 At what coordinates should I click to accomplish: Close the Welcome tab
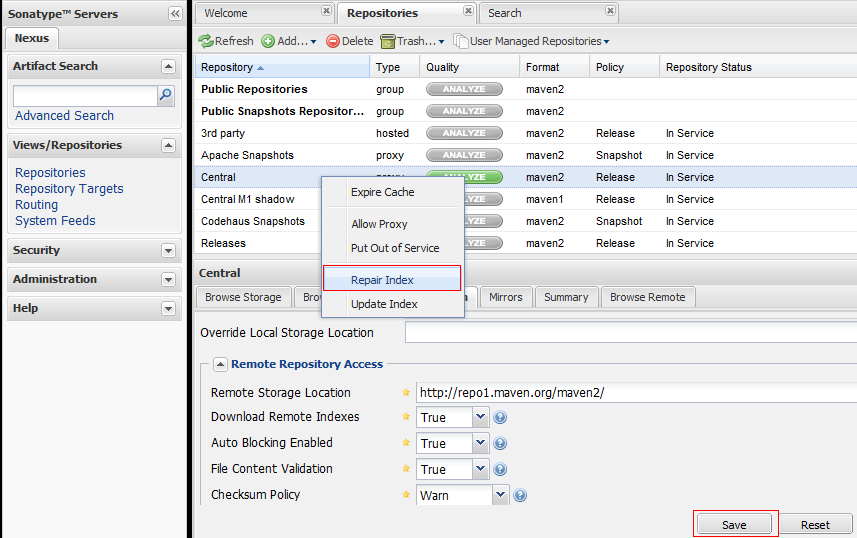click(326, 10)
